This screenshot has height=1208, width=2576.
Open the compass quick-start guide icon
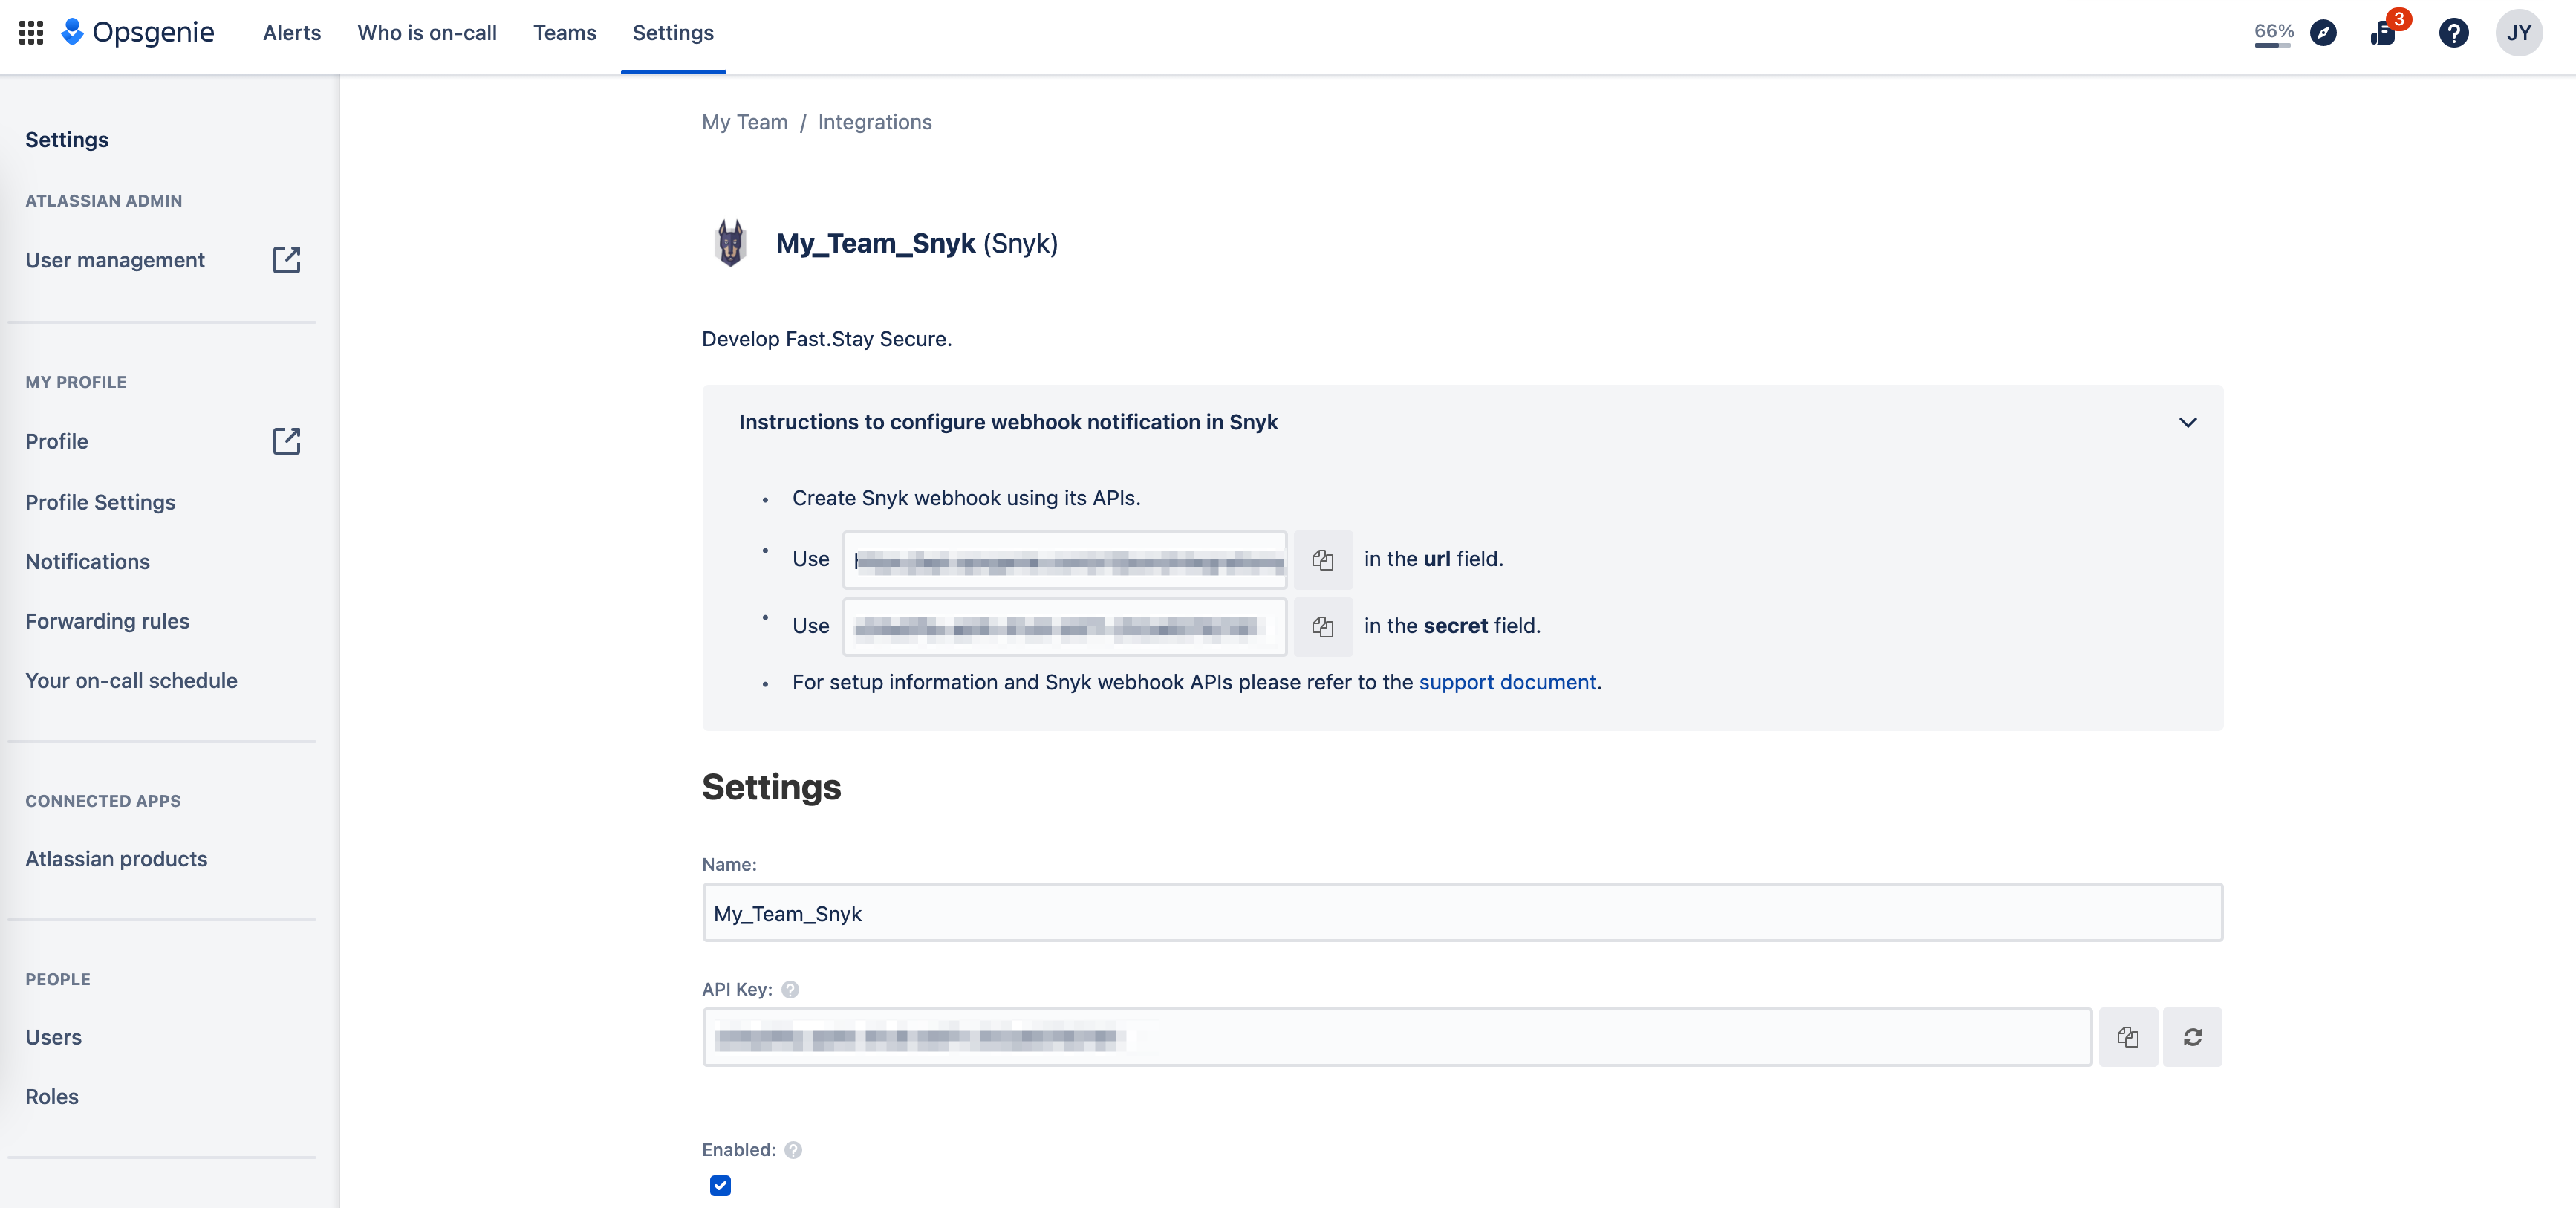(2323, 33)
